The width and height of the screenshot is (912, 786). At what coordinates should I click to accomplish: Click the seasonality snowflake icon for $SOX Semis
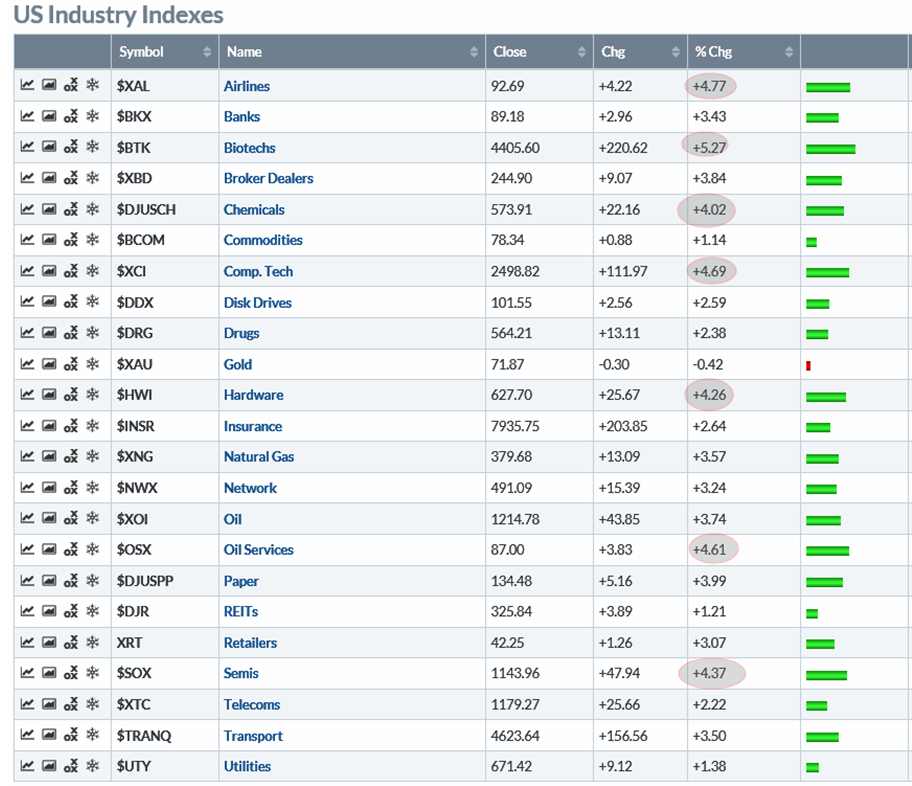[93, 673]
